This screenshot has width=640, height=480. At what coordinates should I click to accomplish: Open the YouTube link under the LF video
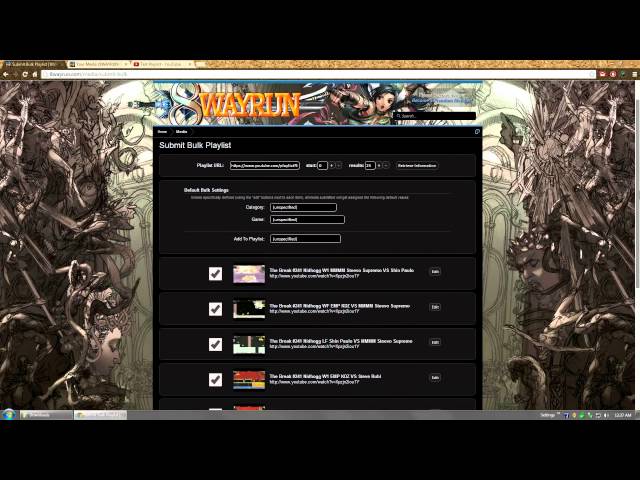pos(314,347)
